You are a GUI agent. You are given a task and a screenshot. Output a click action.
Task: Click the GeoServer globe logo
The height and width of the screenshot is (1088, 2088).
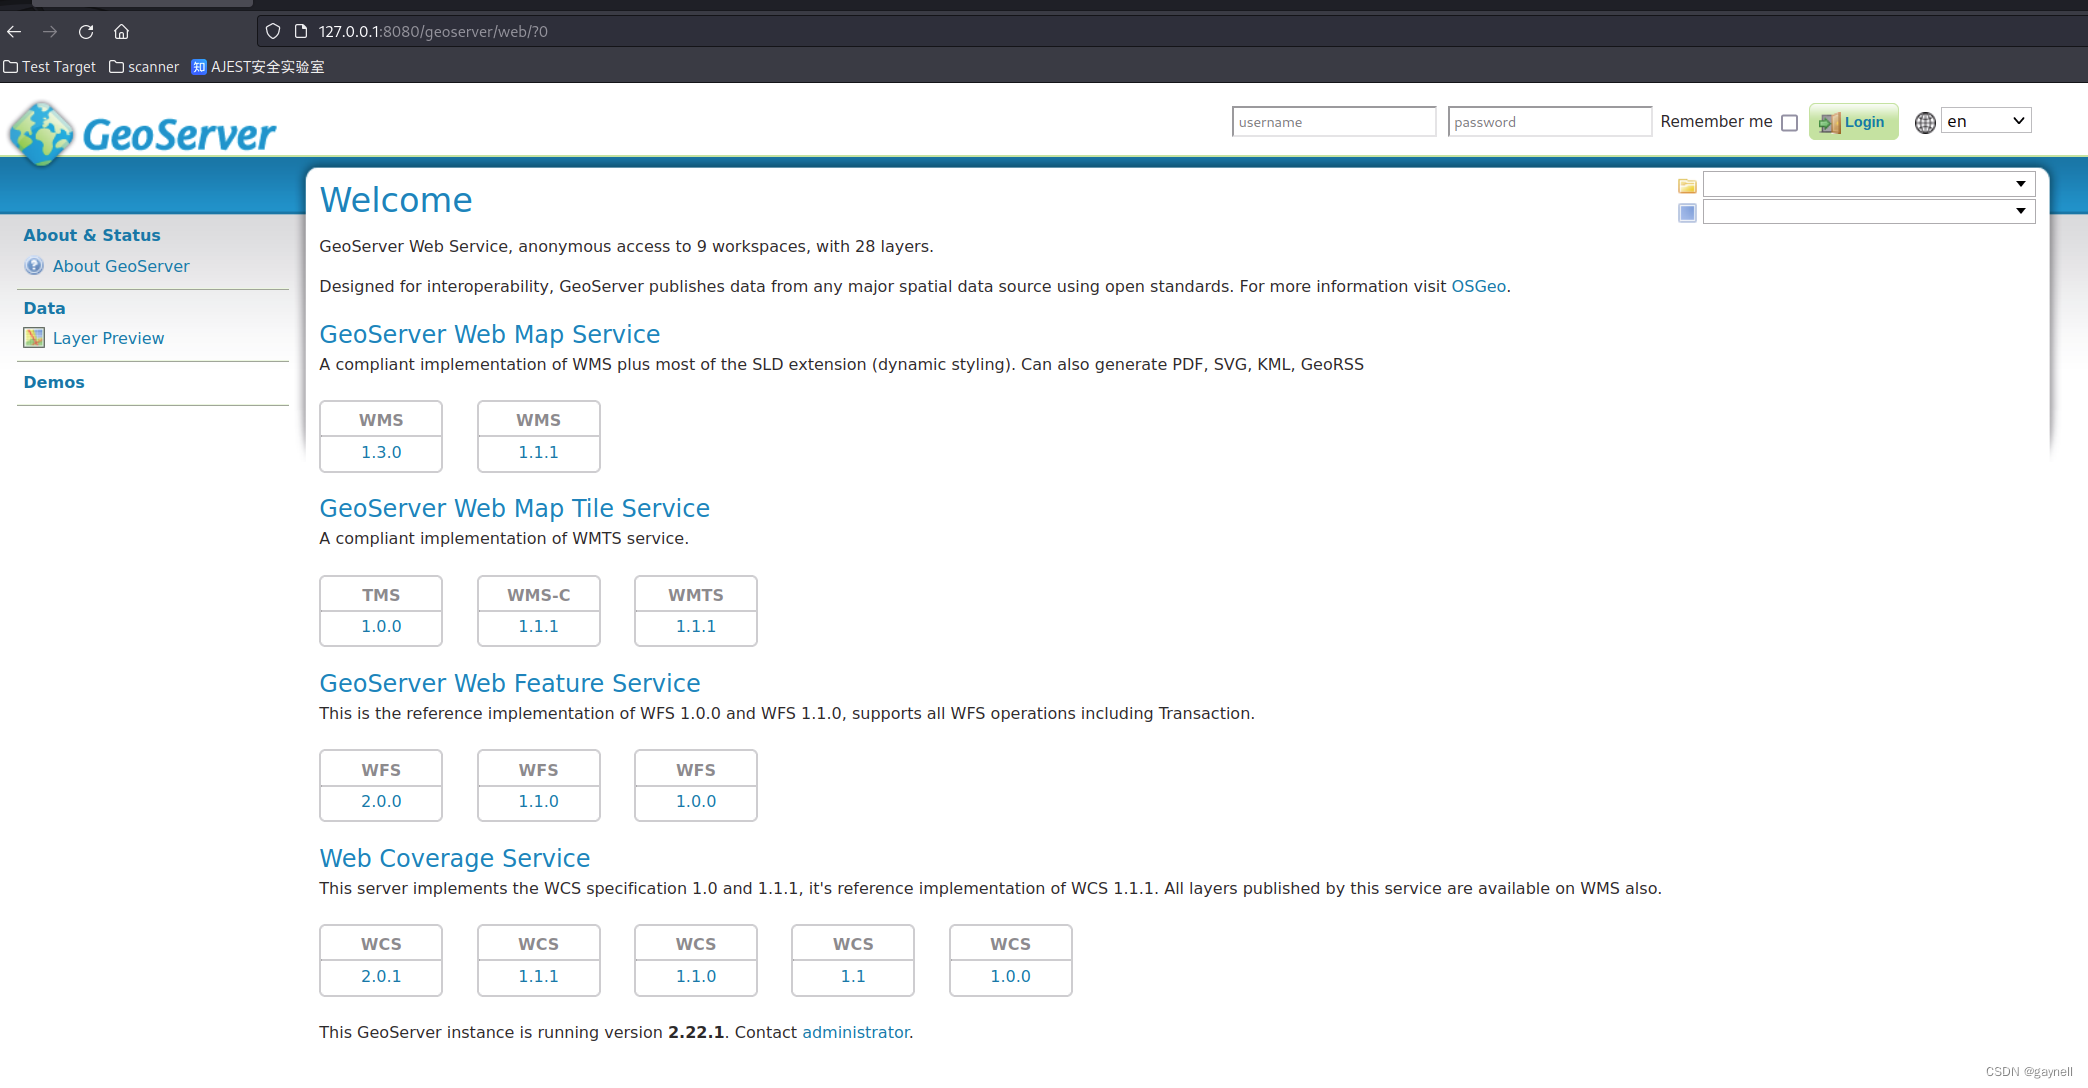41,133
